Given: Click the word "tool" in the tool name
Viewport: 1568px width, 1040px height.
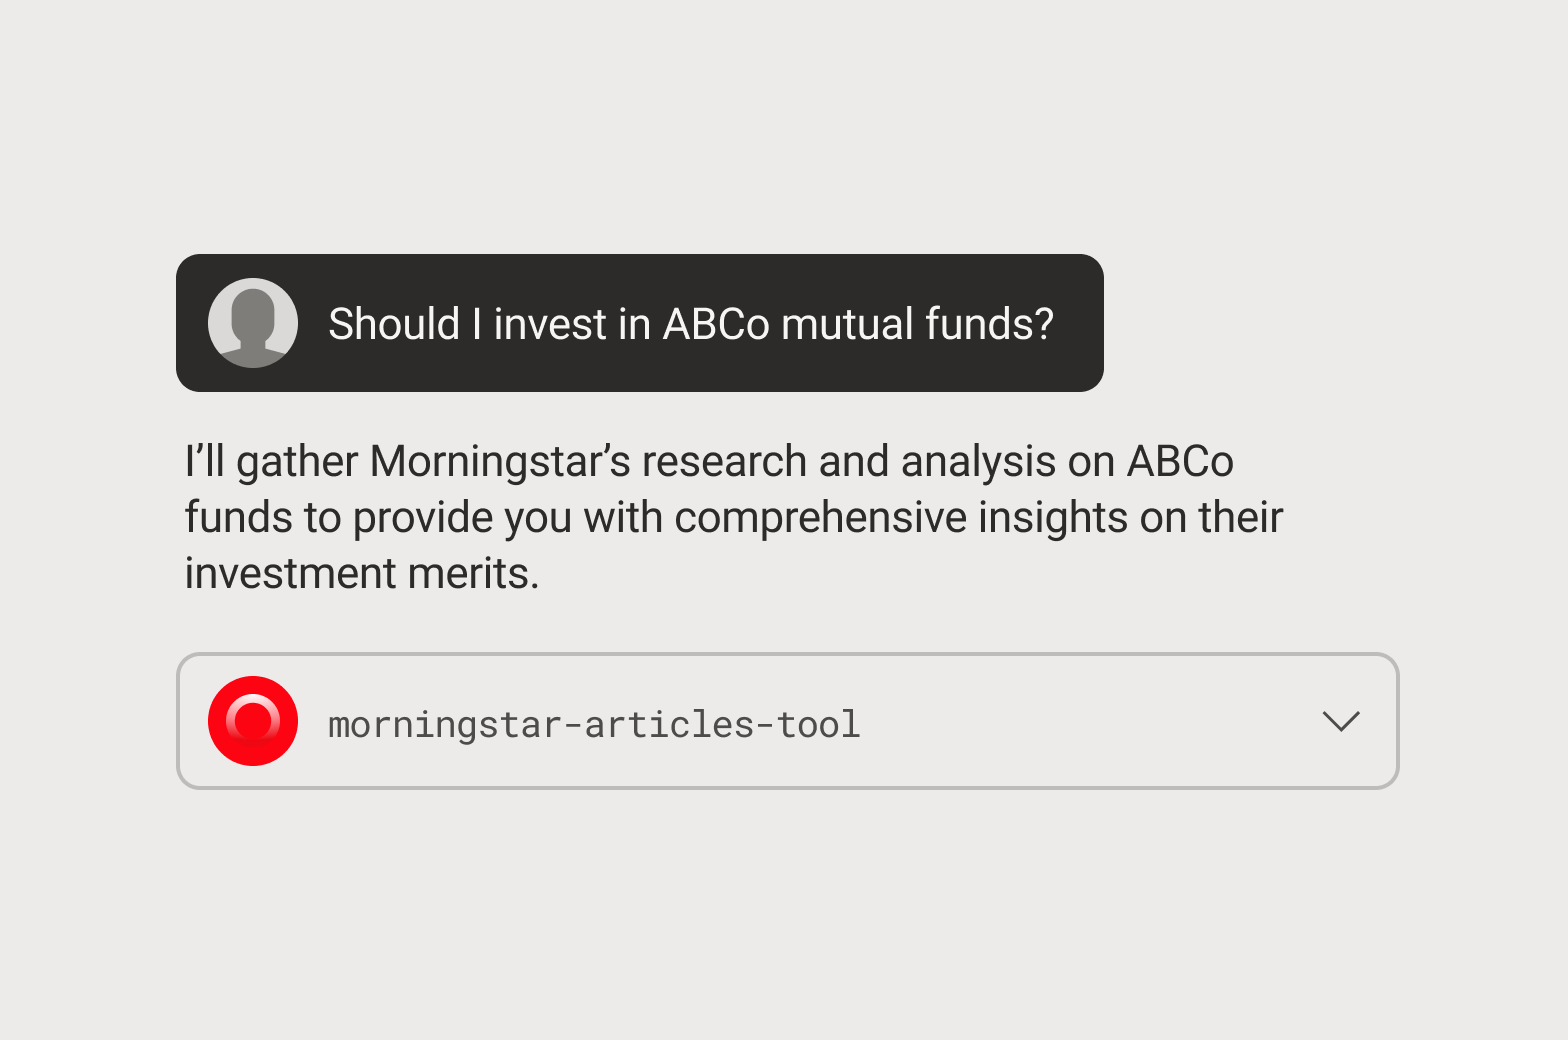Looking at the screenshot, I should [x=818, y=724].
